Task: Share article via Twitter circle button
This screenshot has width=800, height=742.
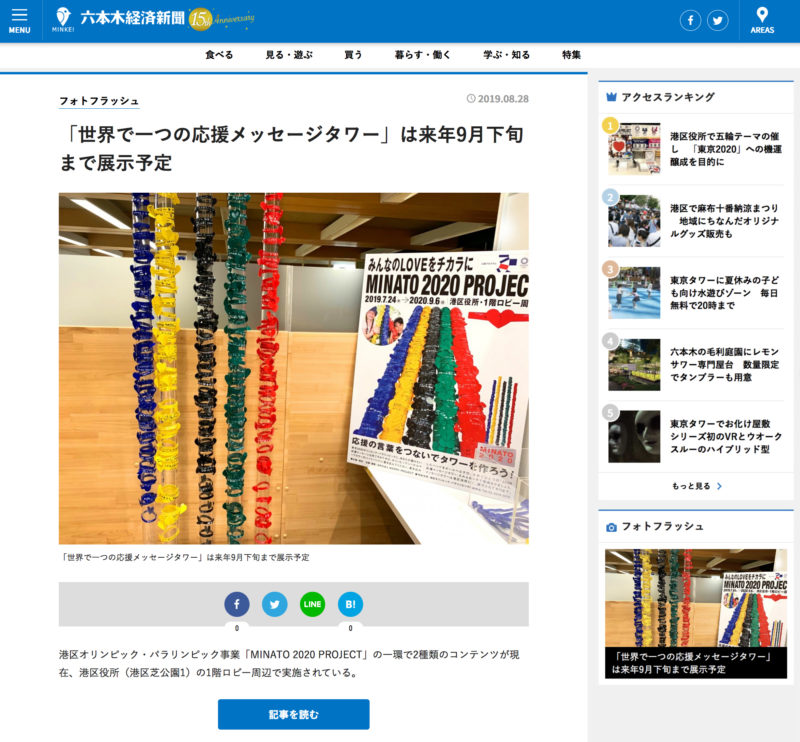Action: point(274,604)
